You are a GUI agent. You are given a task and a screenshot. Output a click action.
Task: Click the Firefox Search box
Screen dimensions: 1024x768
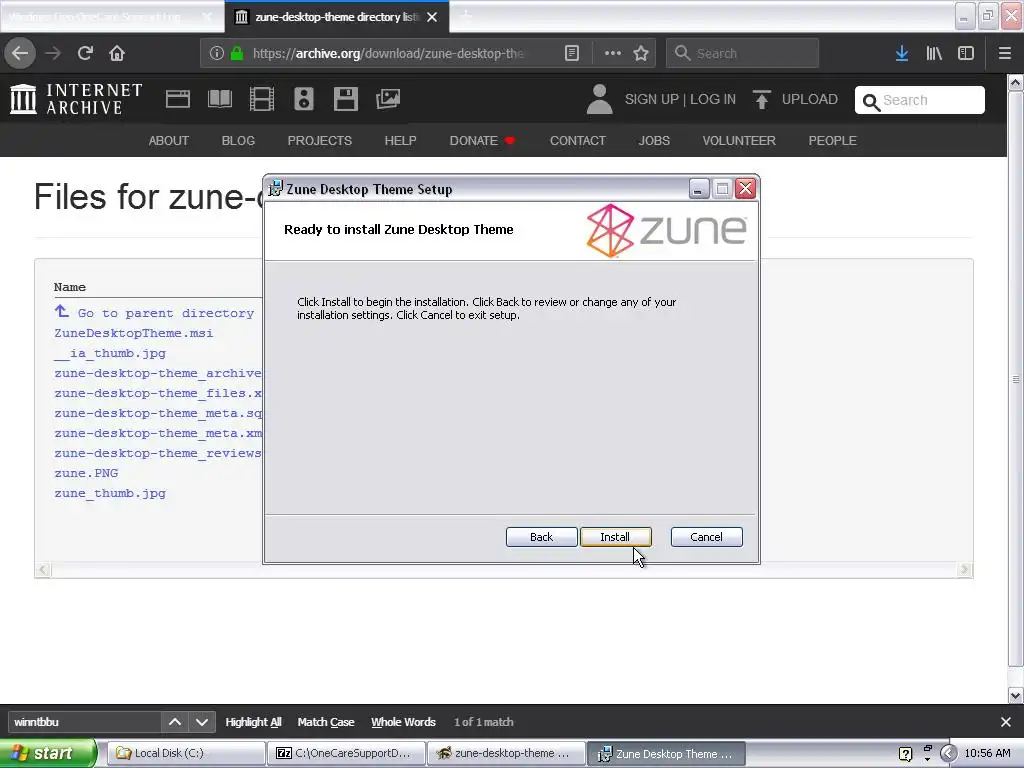click(743, 53)
